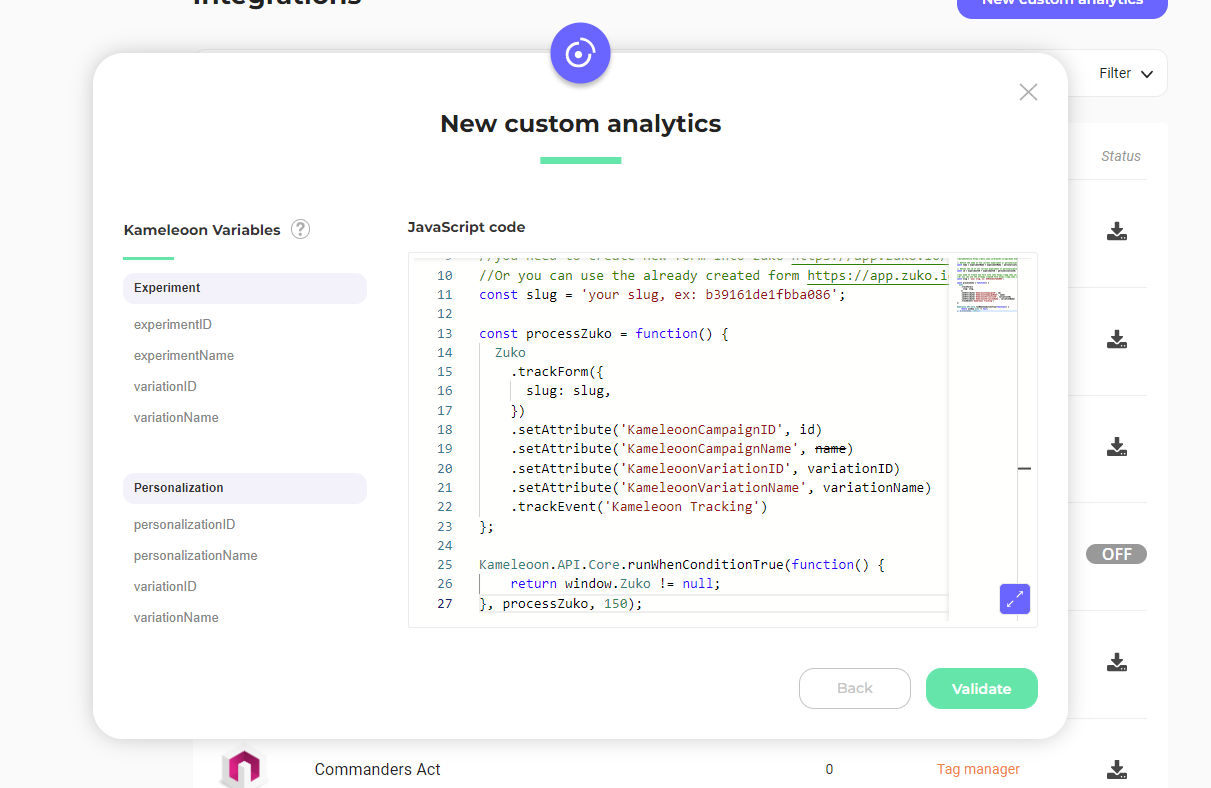Screen dimensions: 1211x788
Task: Close the New custom analytics dialog
Action: click(x=1028, y=92)
